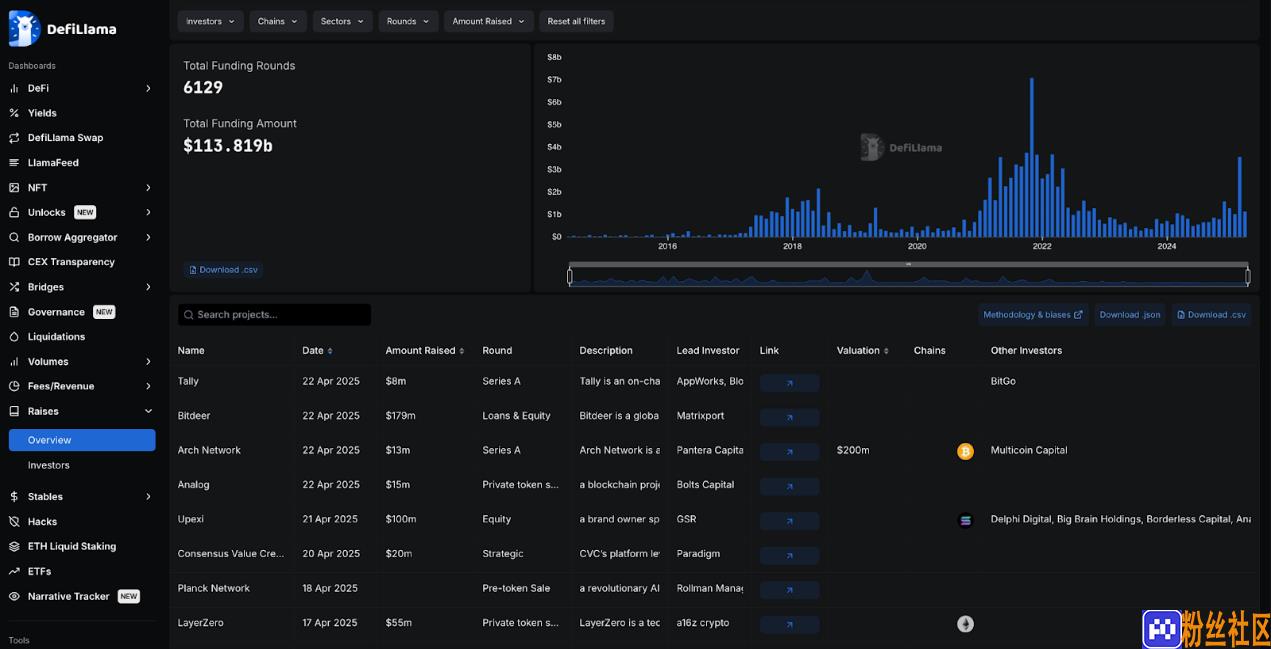Screen dimensions: 1271x649
Task: Expand the Bridges sidebar section chevron
Action: (148, 287)
